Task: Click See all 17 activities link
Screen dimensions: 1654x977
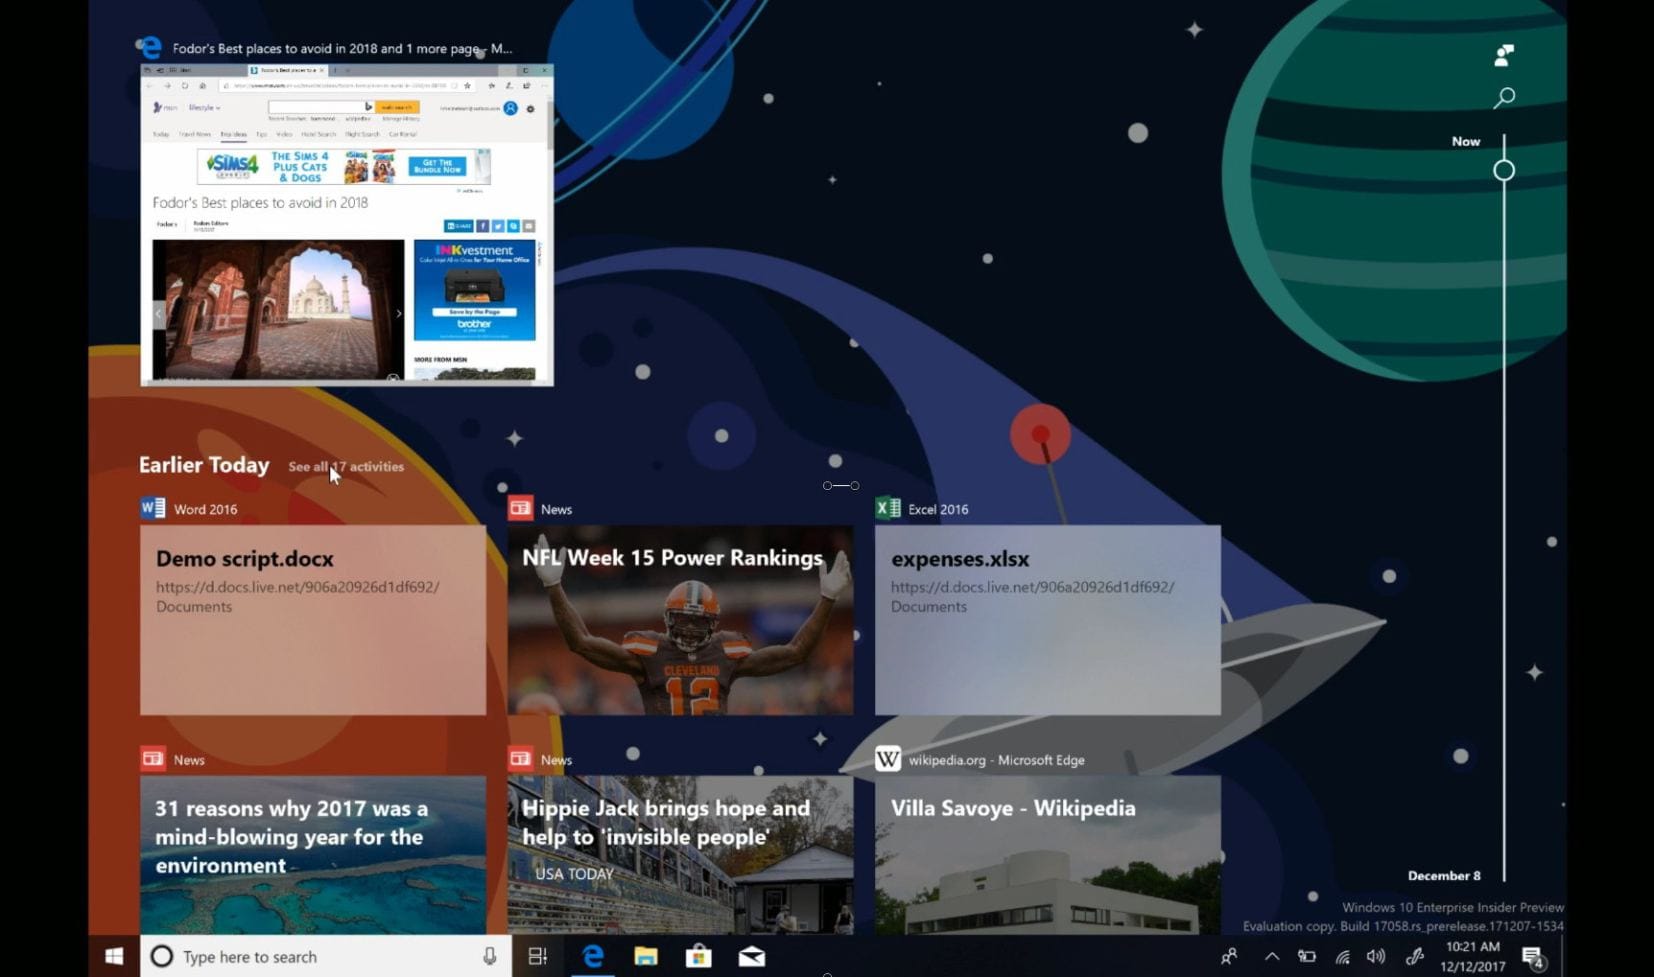Action: [x=346, y=467]
